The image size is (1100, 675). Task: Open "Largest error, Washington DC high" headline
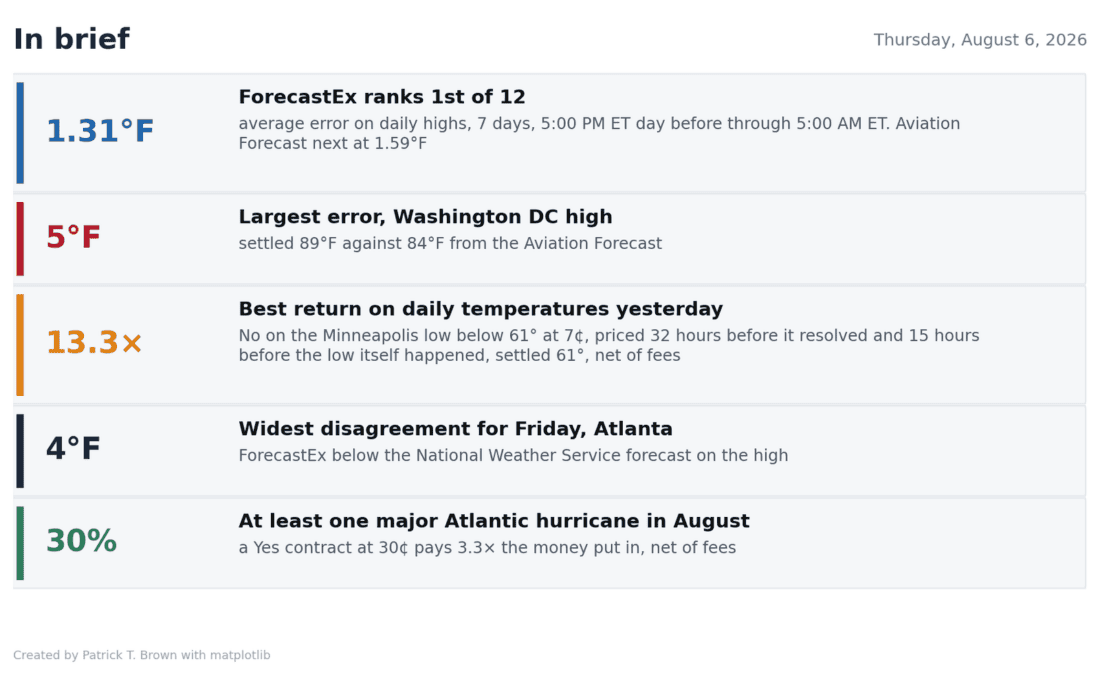pos(425,217)
